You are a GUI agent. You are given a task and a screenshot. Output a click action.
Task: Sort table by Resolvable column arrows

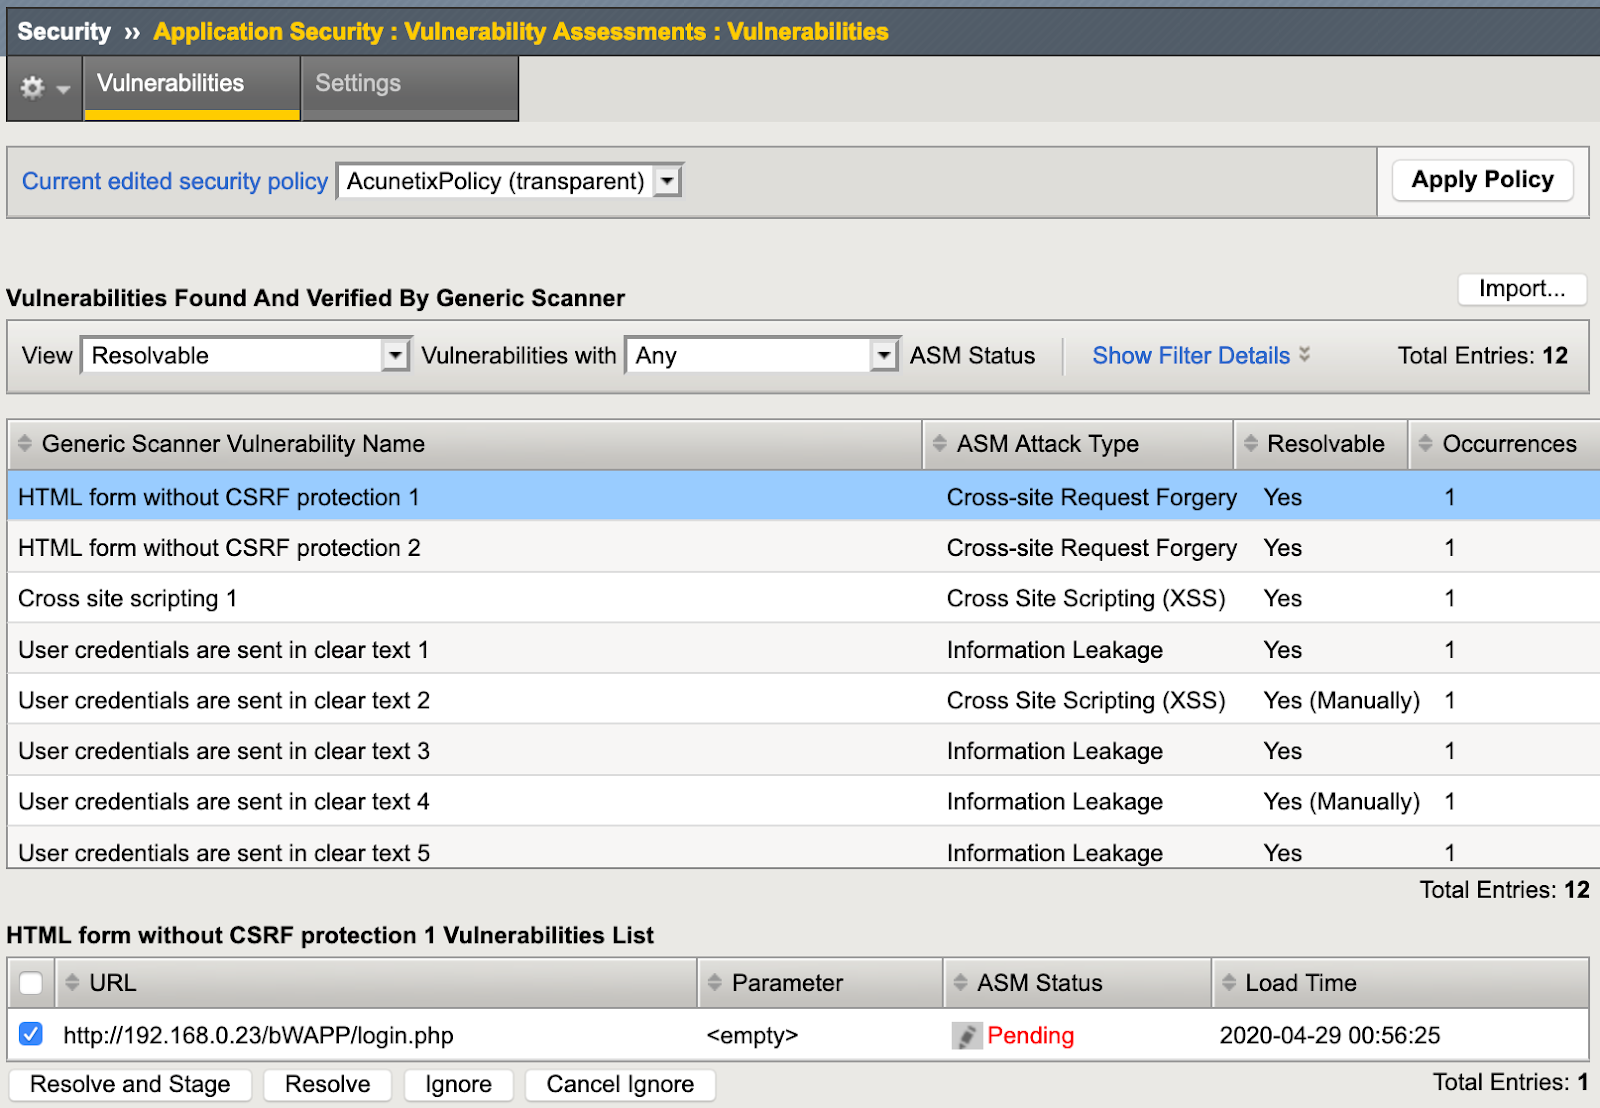pos(1250,443)
